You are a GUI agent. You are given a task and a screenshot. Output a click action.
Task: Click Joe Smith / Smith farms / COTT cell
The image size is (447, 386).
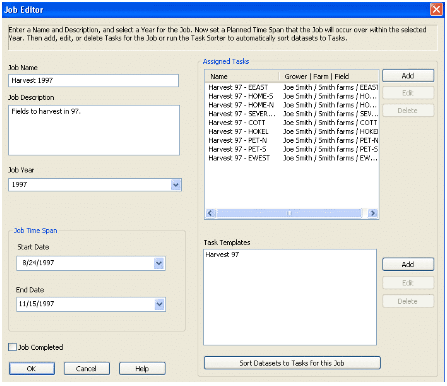point(330,123)
